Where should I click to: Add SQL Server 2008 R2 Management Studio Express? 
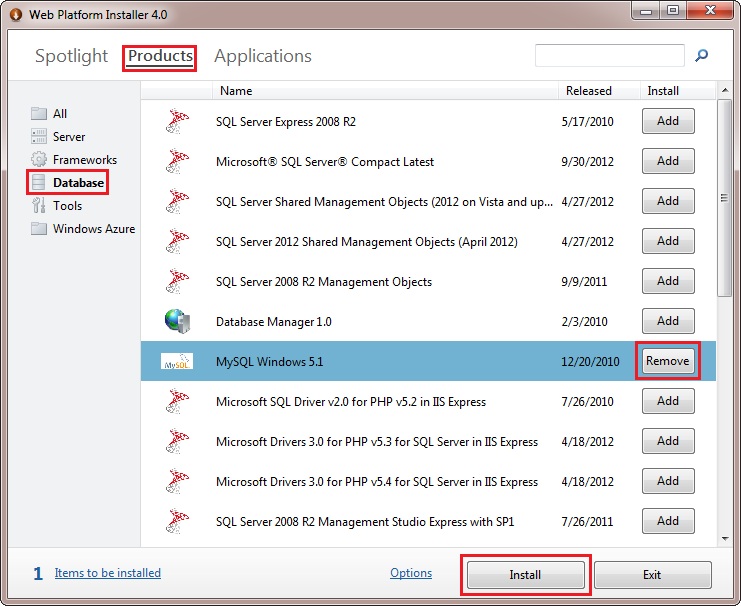tap(668, 521)
